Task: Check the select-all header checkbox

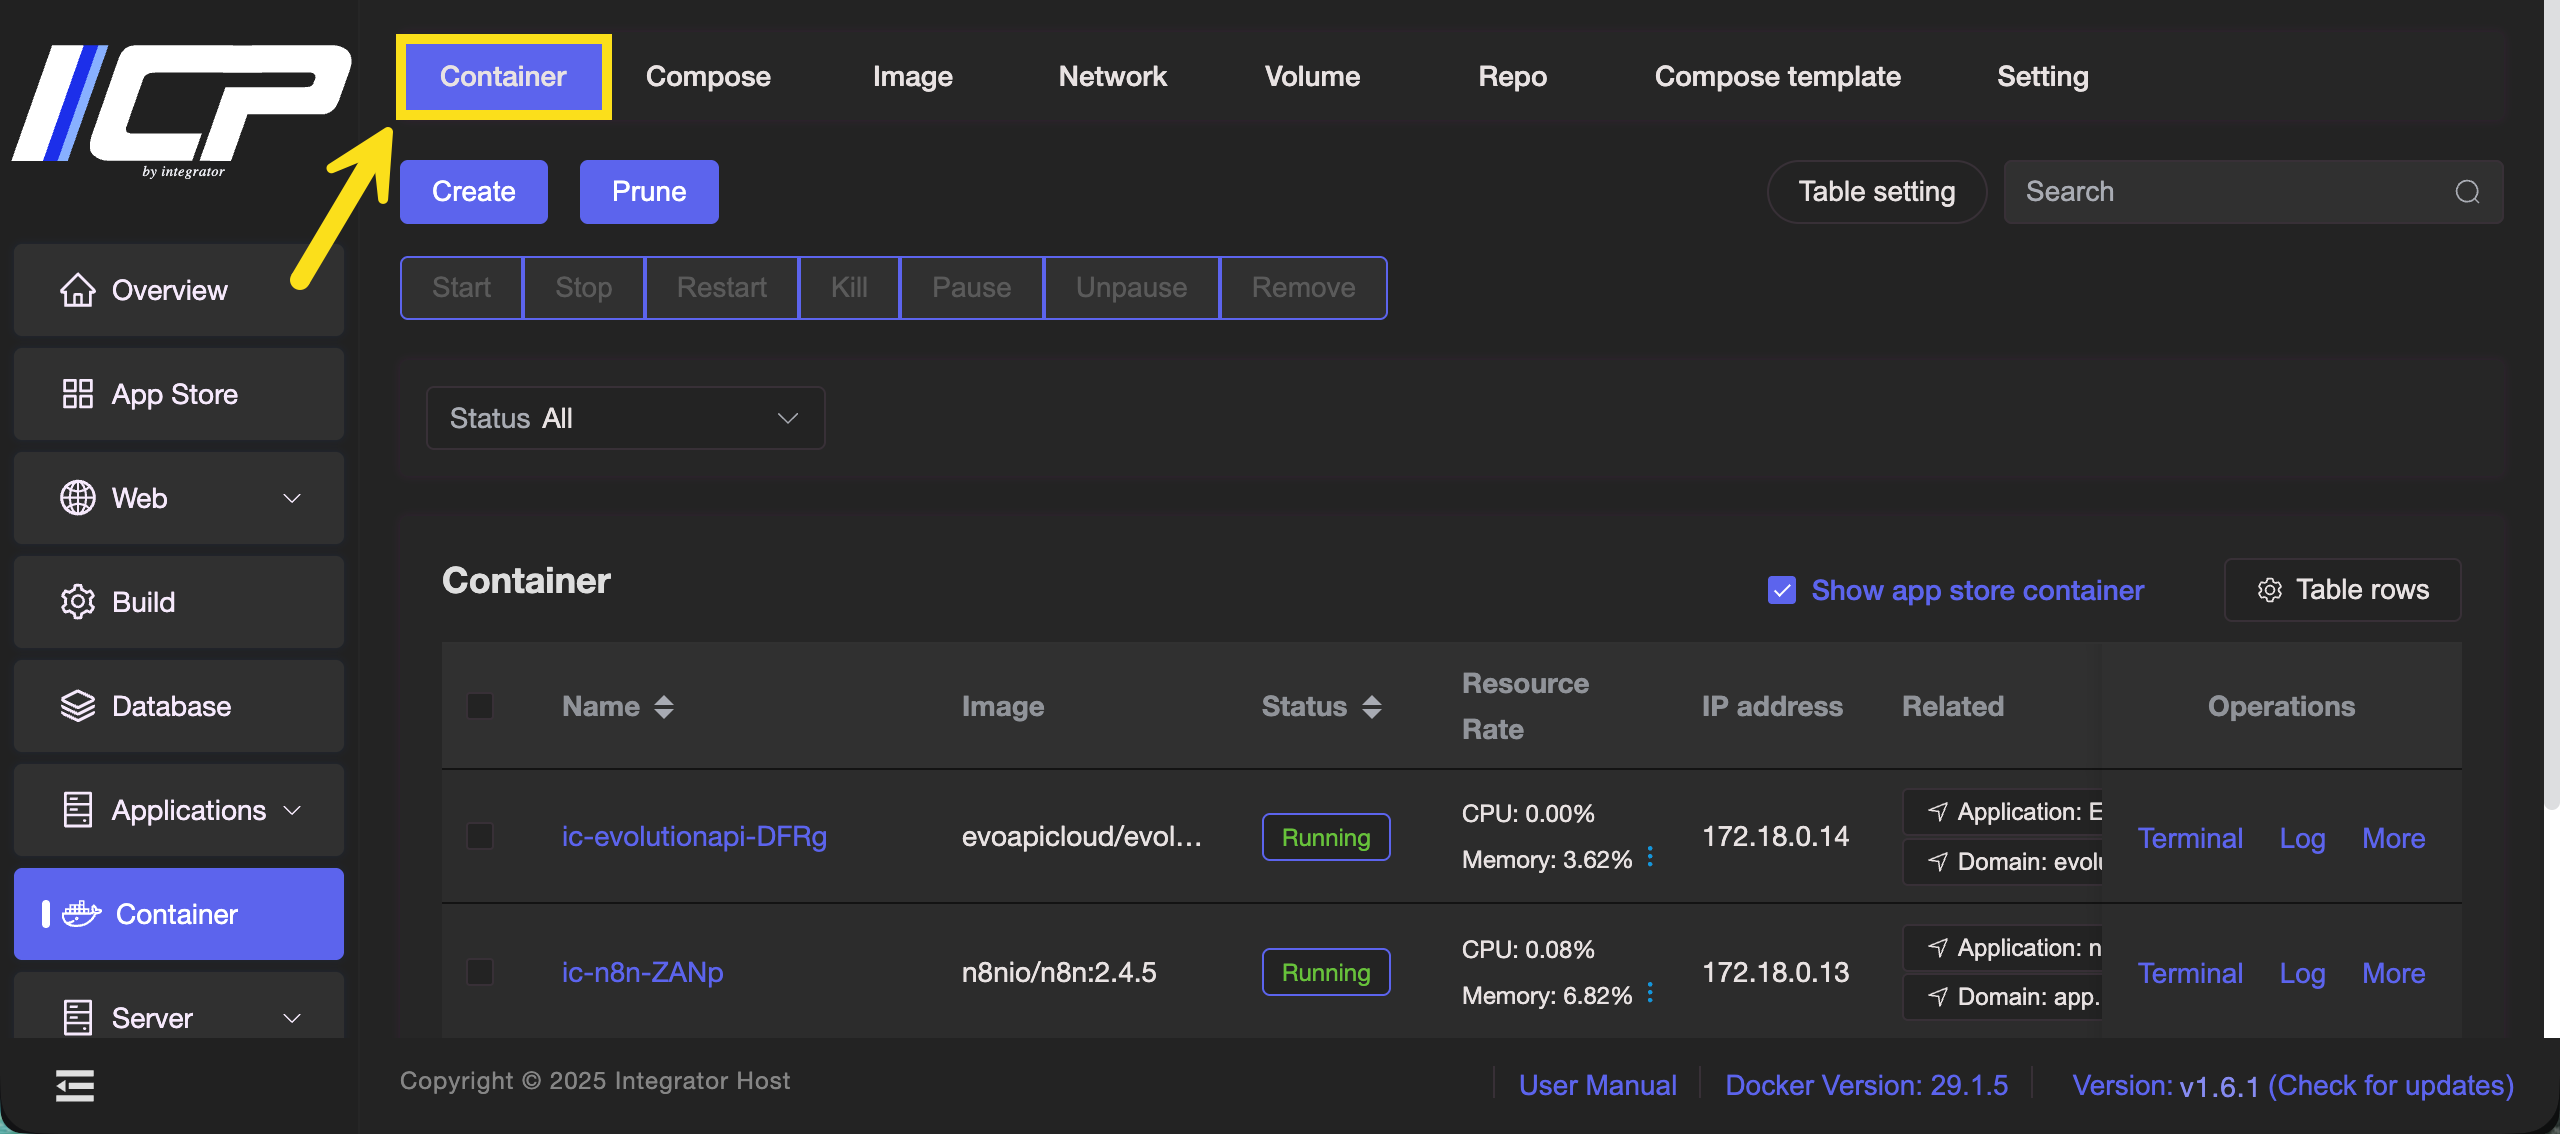Action: pos(480,706)
